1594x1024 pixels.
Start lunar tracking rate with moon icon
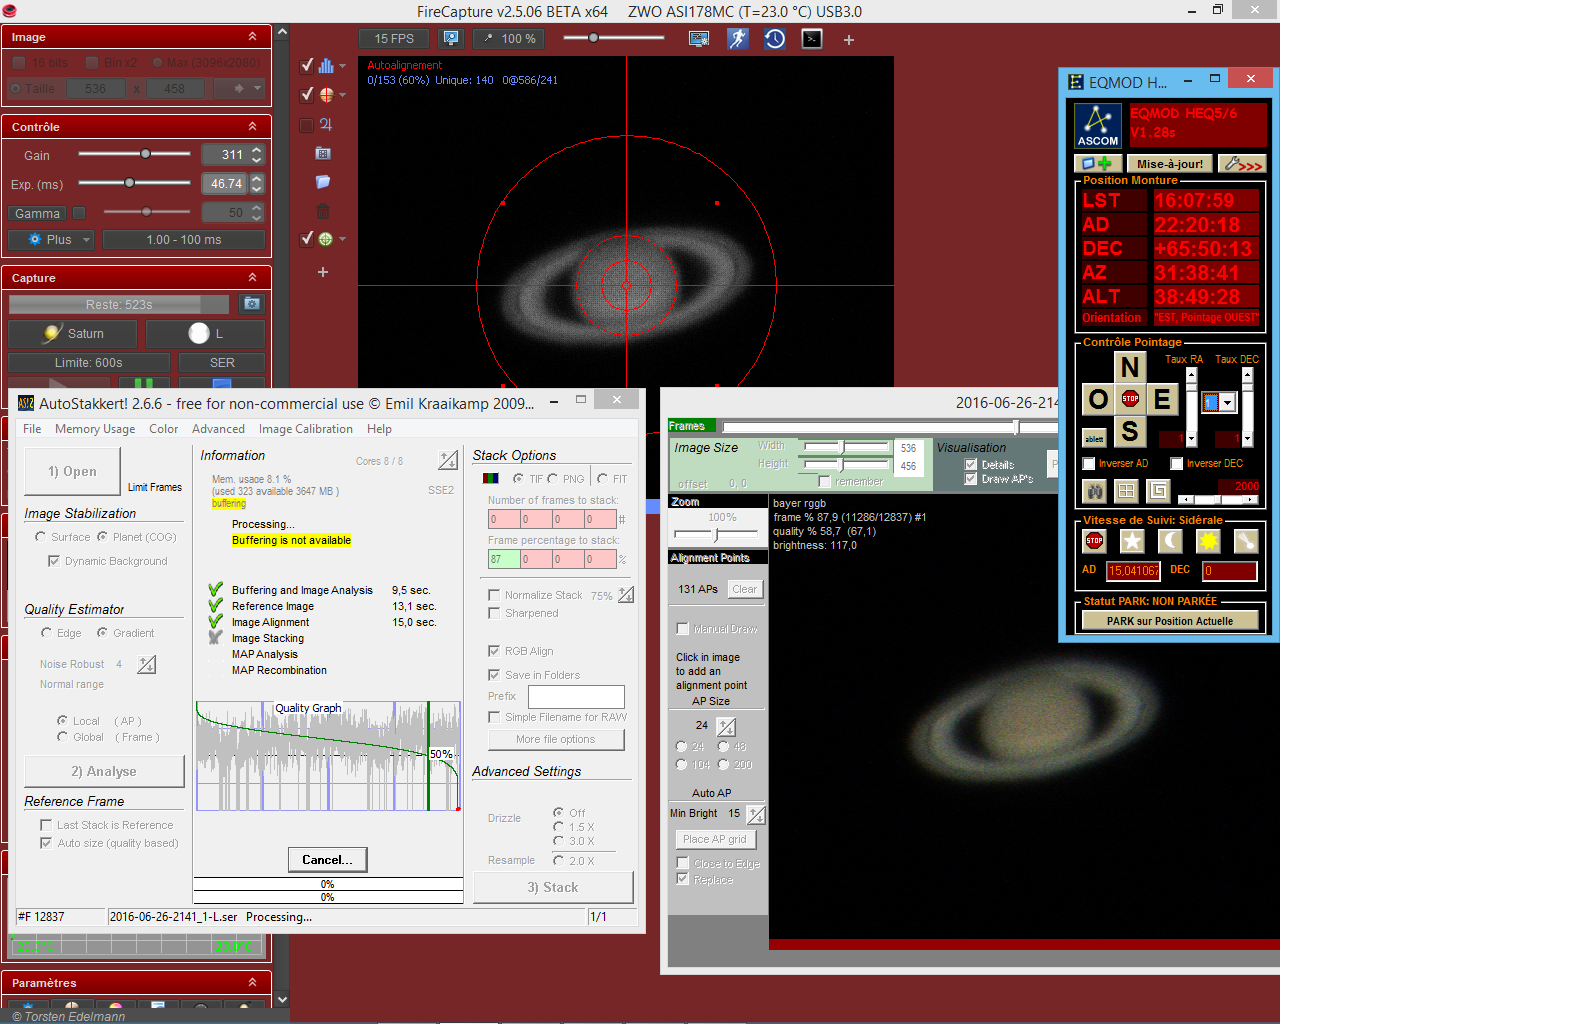pos(1170,541)
